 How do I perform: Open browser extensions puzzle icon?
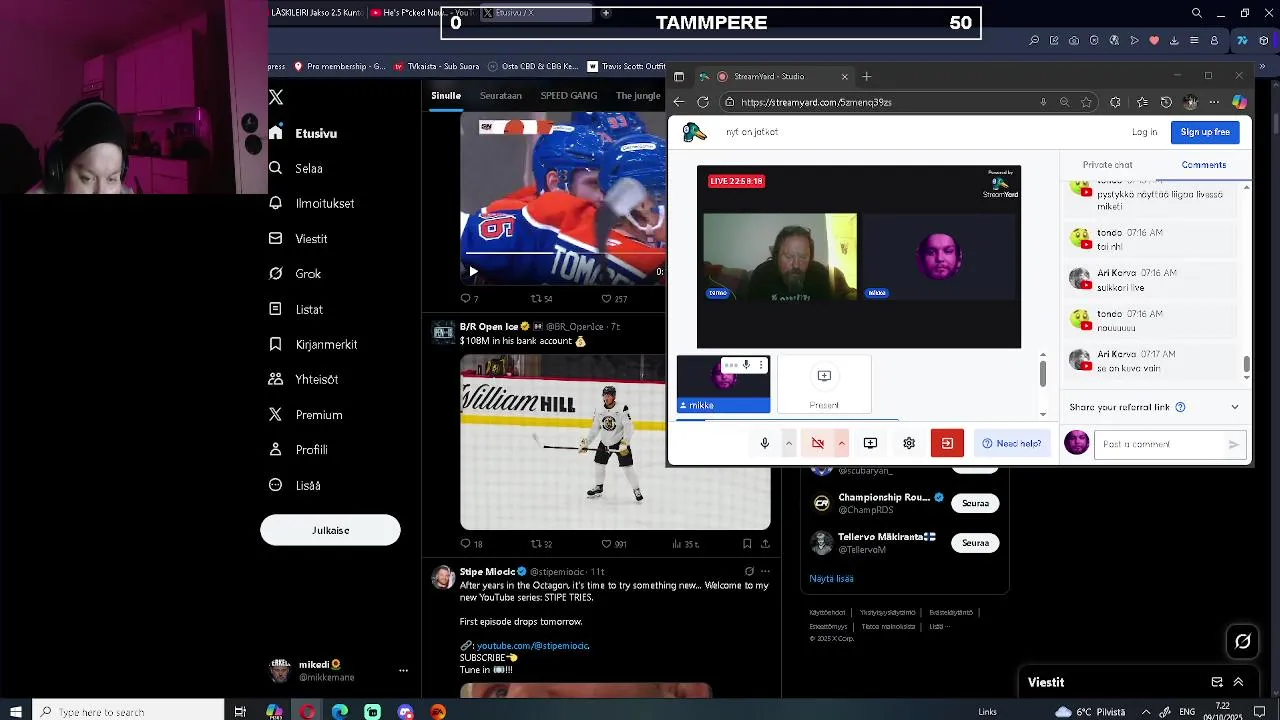1115,102
